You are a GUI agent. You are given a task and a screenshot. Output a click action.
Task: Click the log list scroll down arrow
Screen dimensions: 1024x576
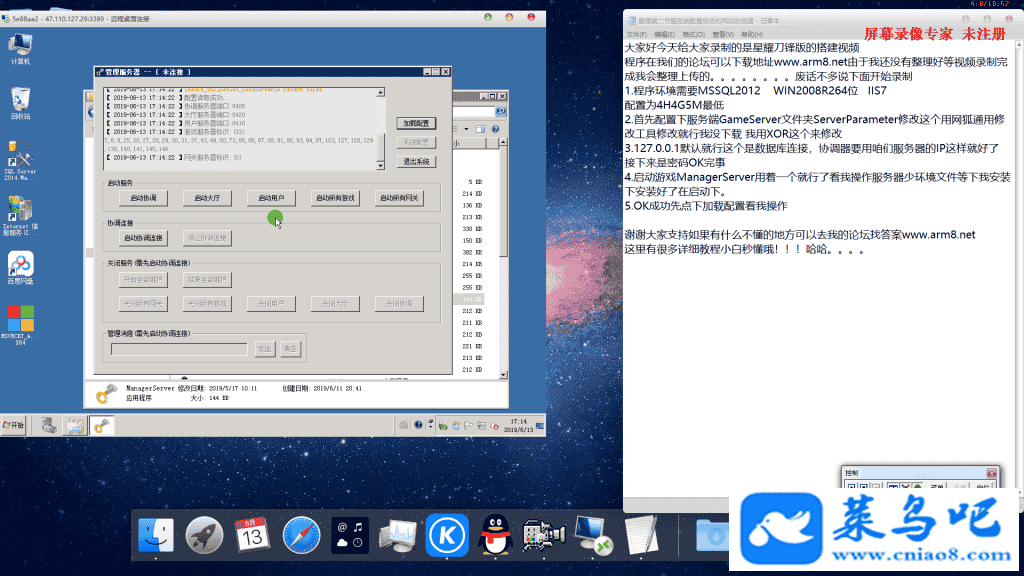(x=381, y=163)
